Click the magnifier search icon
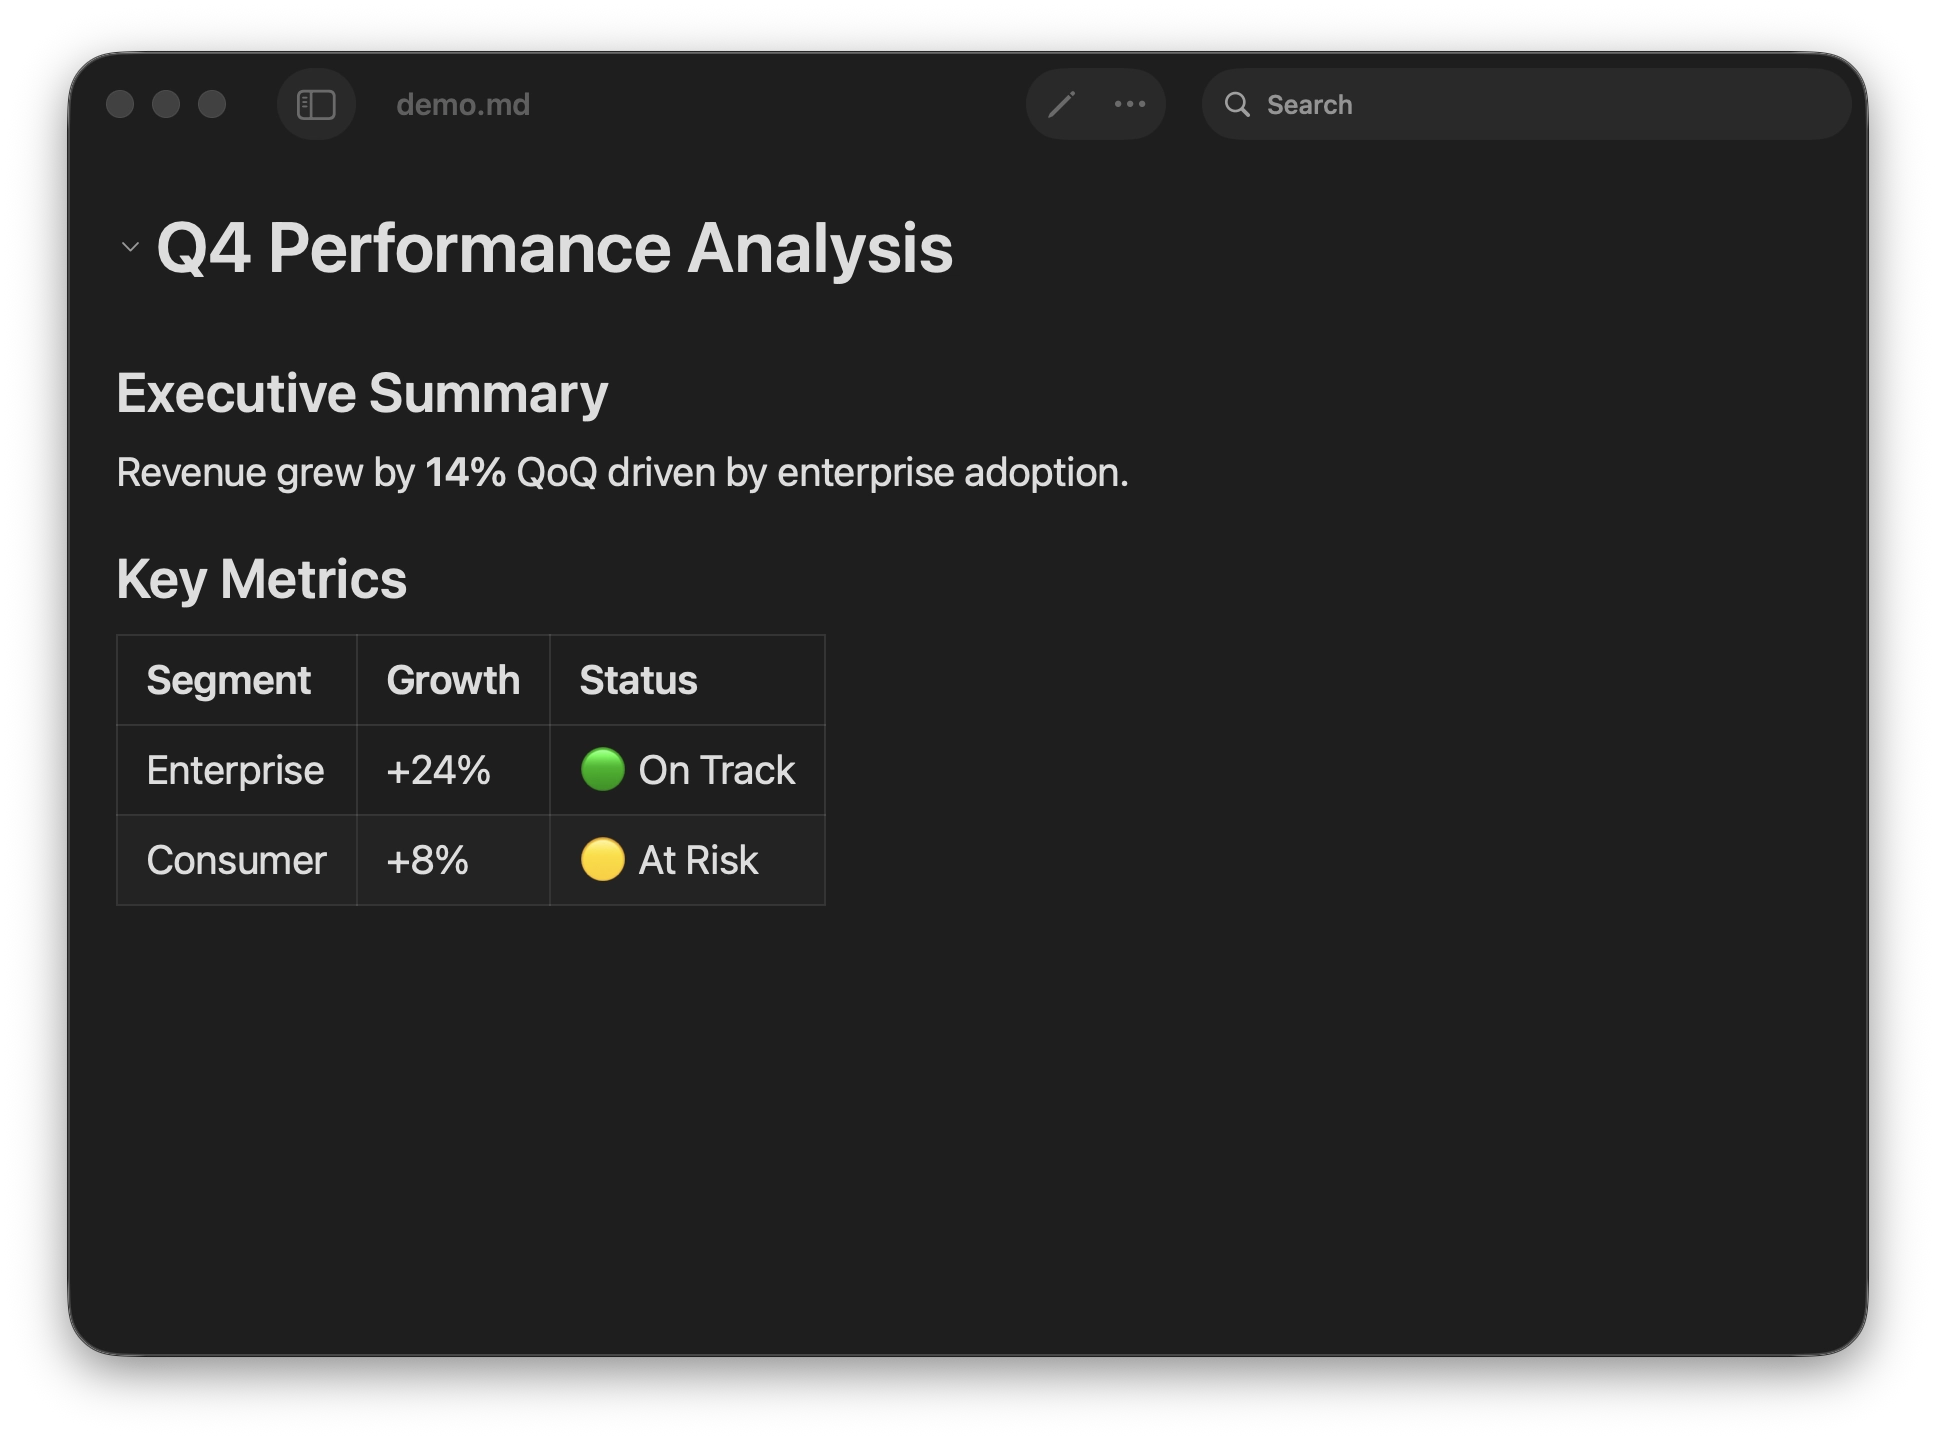Image resolution: width=1936 pixels, height=1440 pixels. (x=1237, y=104)
